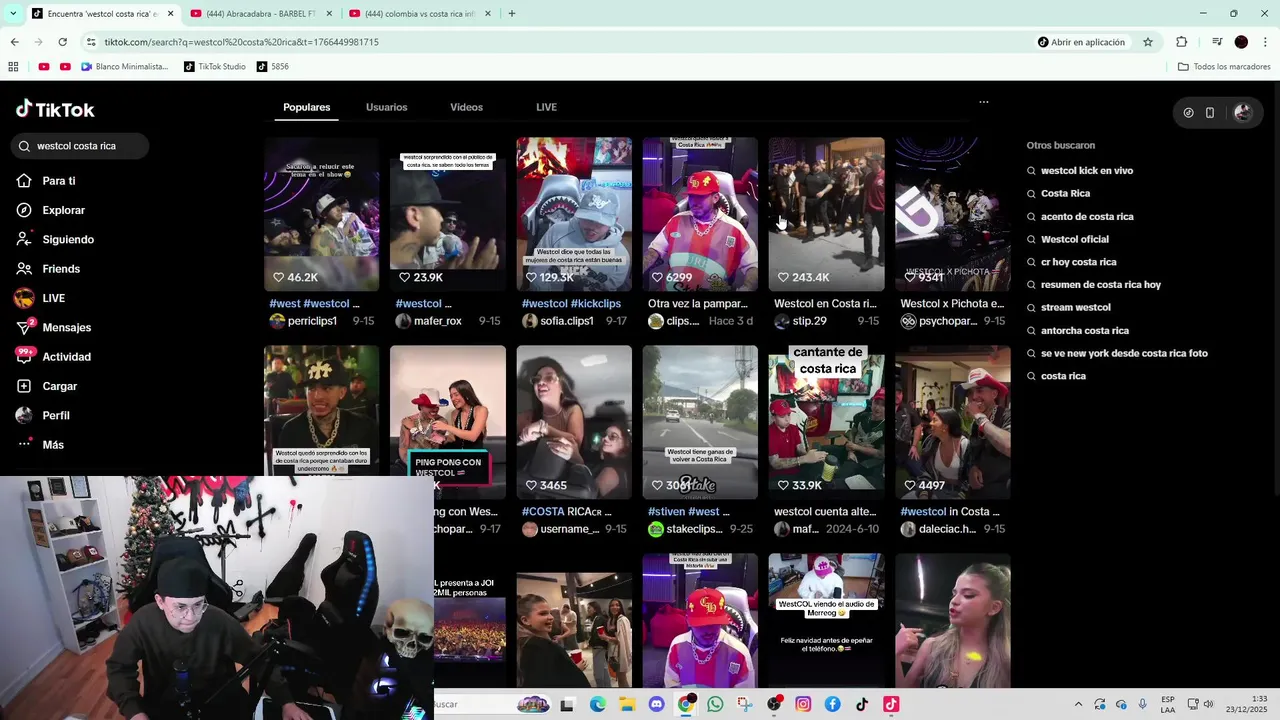Image resolution: width=1280 pixels, height=720 pixels.
Task: Open video thumbnail with 129.3K likes
Action: pos(574,214)
